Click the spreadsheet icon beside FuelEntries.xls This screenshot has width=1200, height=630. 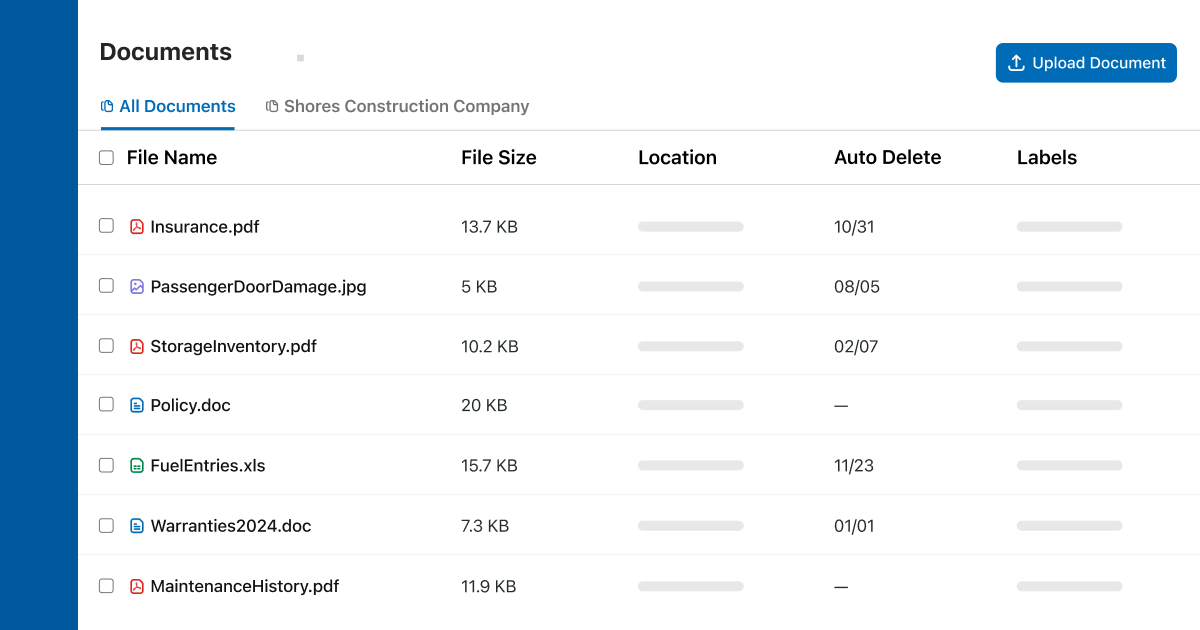[x=137, y=466]
